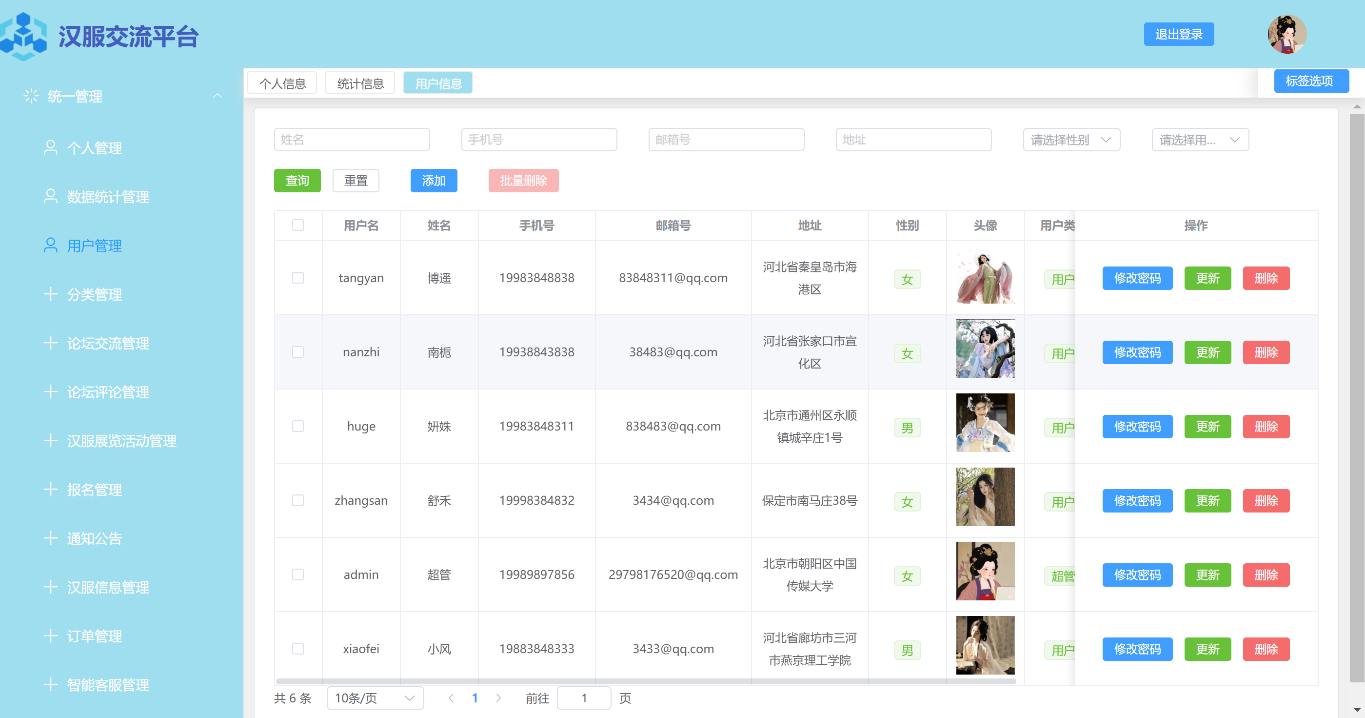Open nanzhi's avatar thumbnail
This screenshot has height=718, width=1365.
point(985,348)
